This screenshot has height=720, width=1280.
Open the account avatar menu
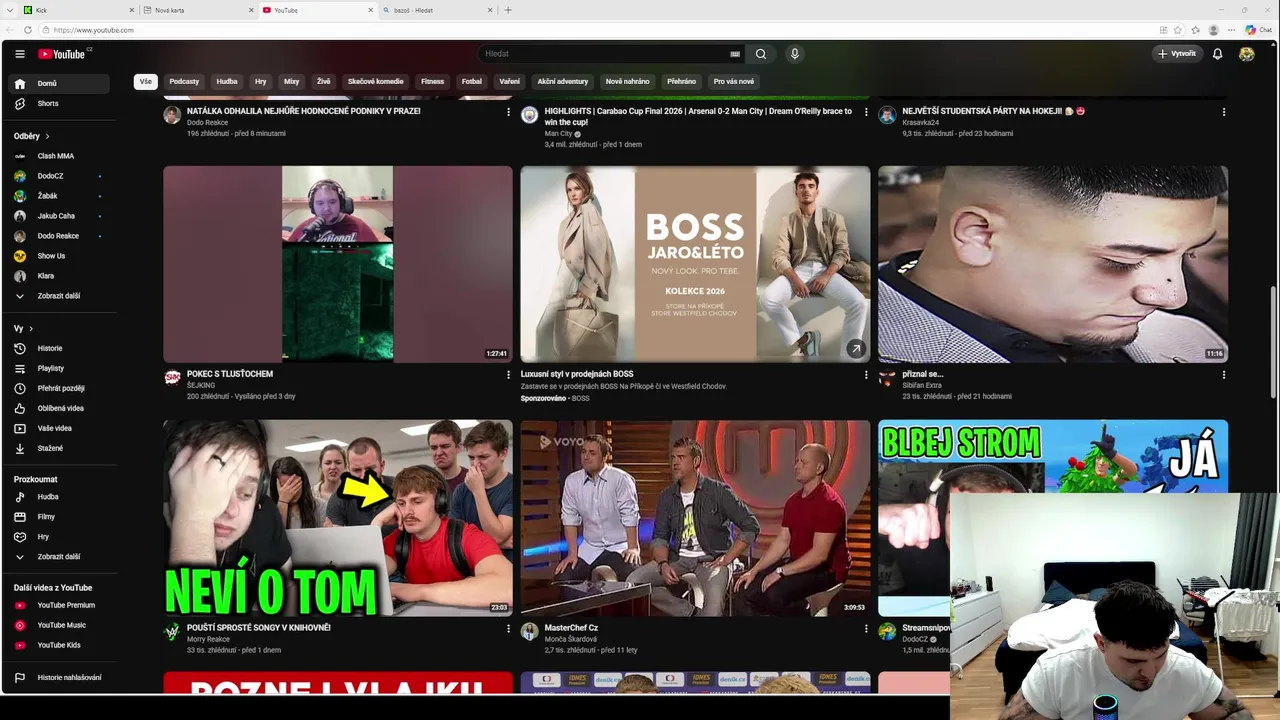pyautogui.click(x=1246, y=54)
